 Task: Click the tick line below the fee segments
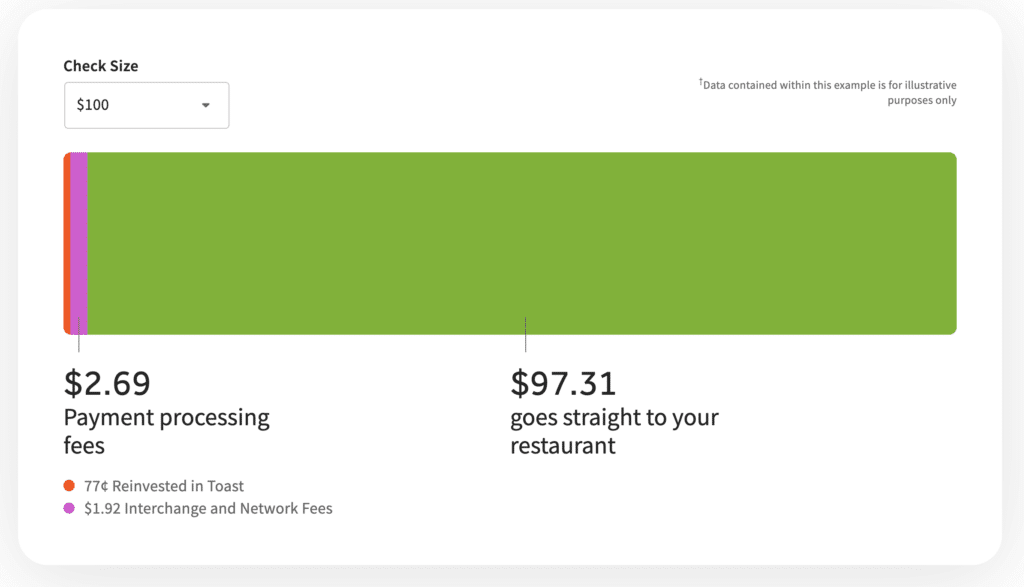click(78, 341)
